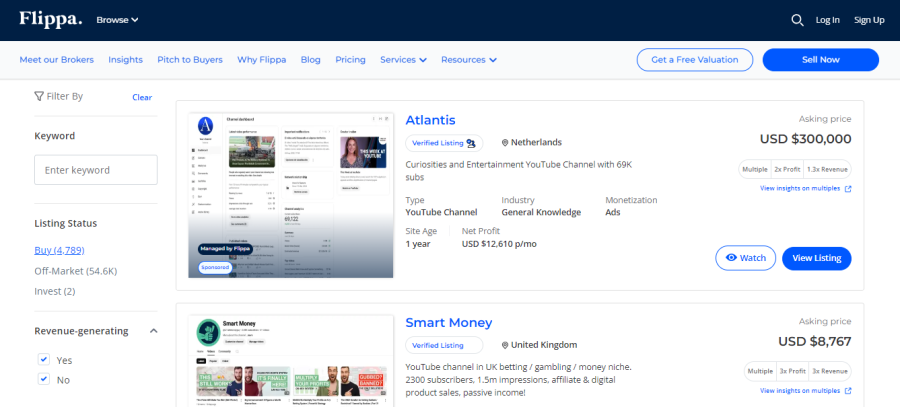Image resolution: width=900 pixels, height=407 pixels.
Task: Click View Listing for Atlantis
Action: point(816,258)
